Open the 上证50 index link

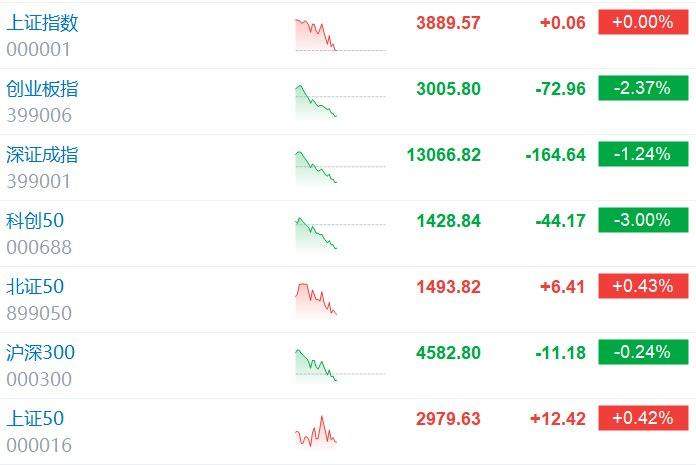coord(35,419)
